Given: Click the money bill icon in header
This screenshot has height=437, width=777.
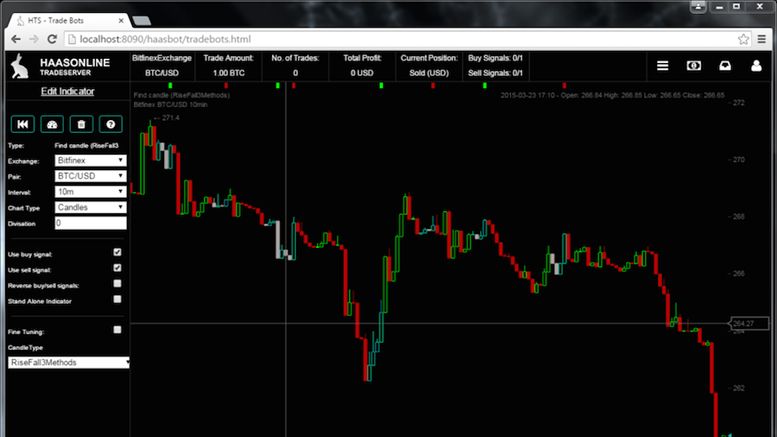Looking at the screenshot, I should (x=694, y=66).
